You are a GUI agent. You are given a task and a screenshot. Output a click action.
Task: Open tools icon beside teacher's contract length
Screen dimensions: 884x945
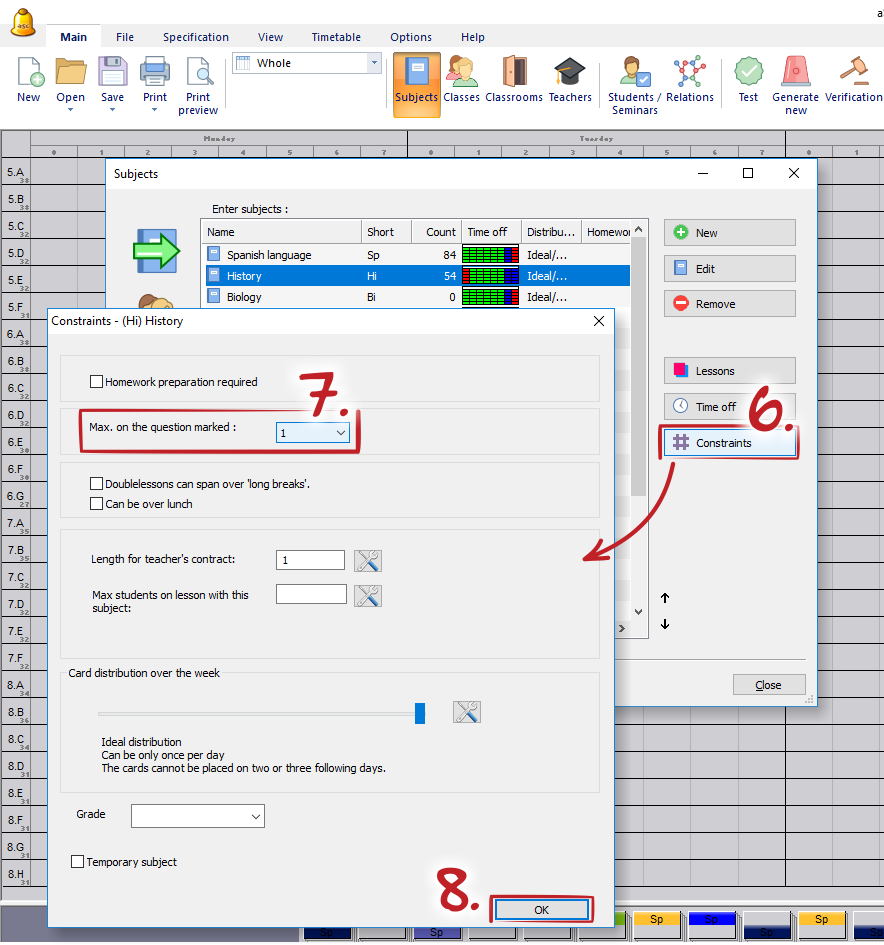pos(368,561)
